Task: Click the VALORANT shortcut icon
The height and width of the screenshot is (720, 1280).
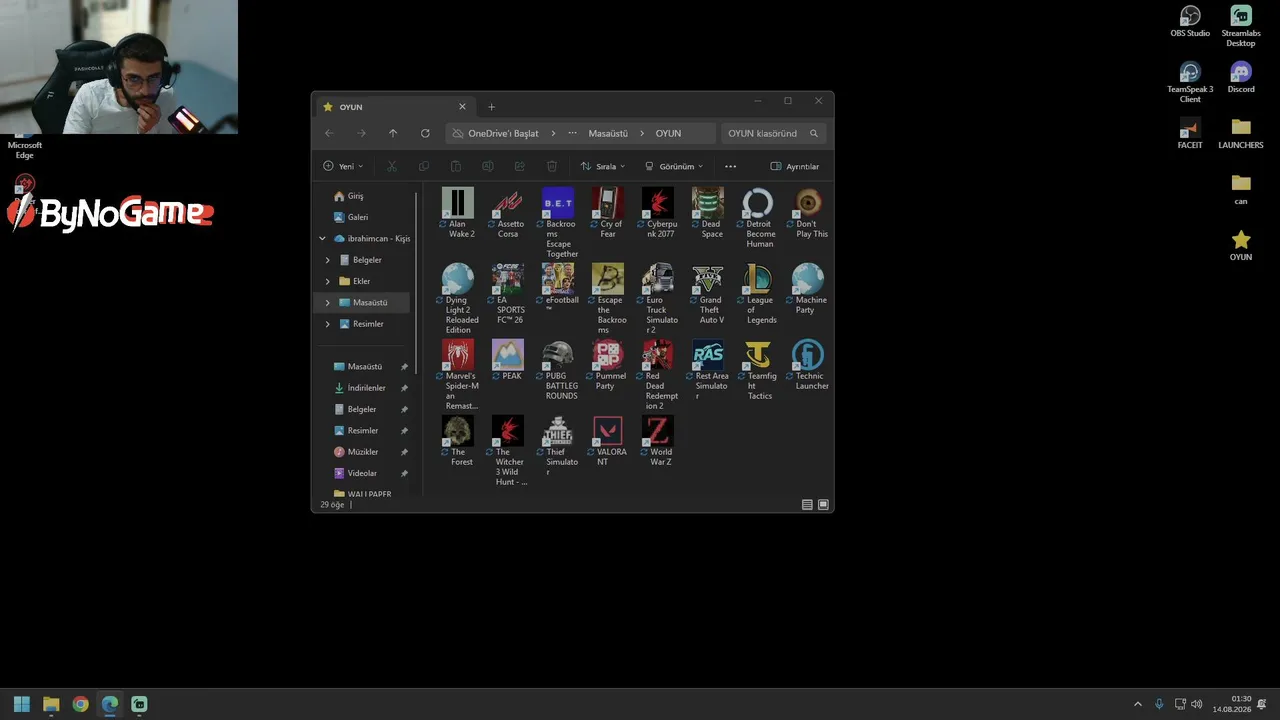Action: coord(608,431)
